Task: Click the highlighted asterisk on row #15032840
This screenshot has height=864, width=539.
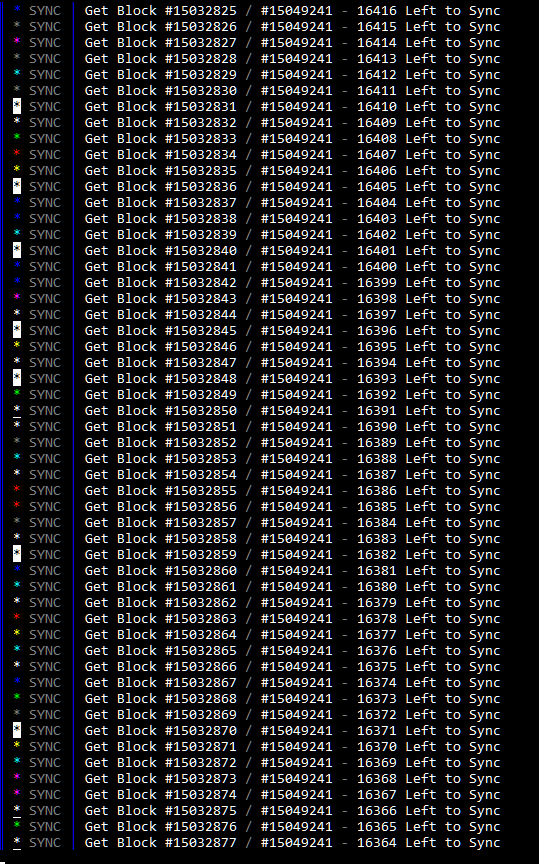Action: [x=17, y=250]
